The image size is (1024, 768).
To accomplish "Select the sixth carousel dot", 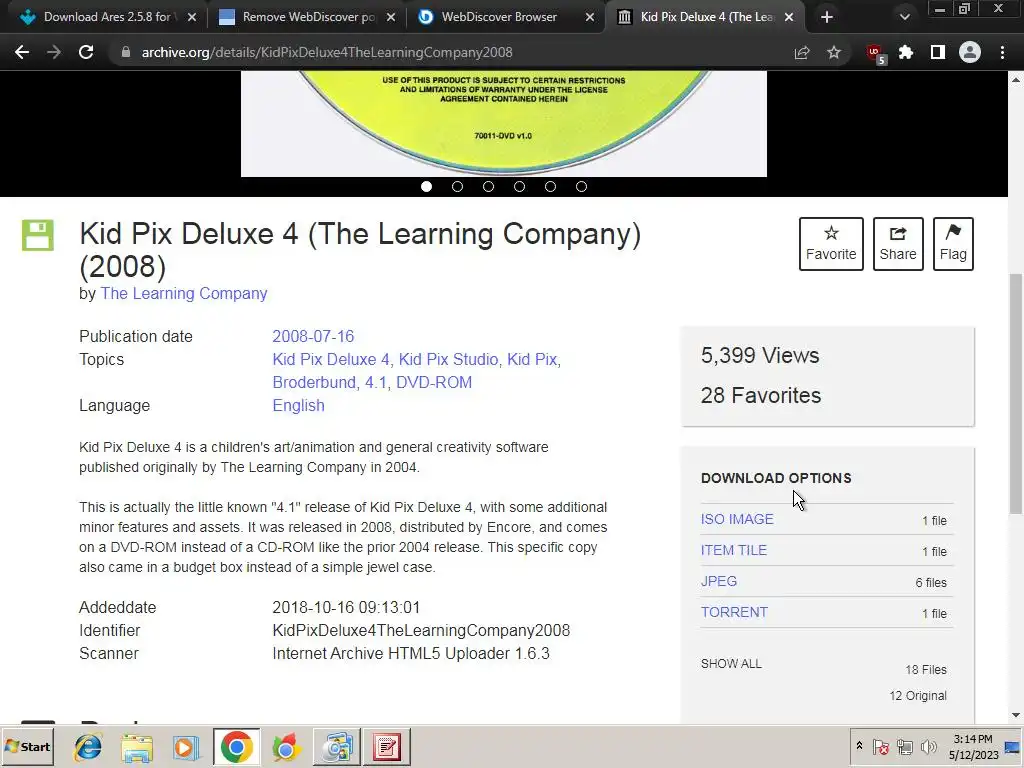I will (581, 187).
